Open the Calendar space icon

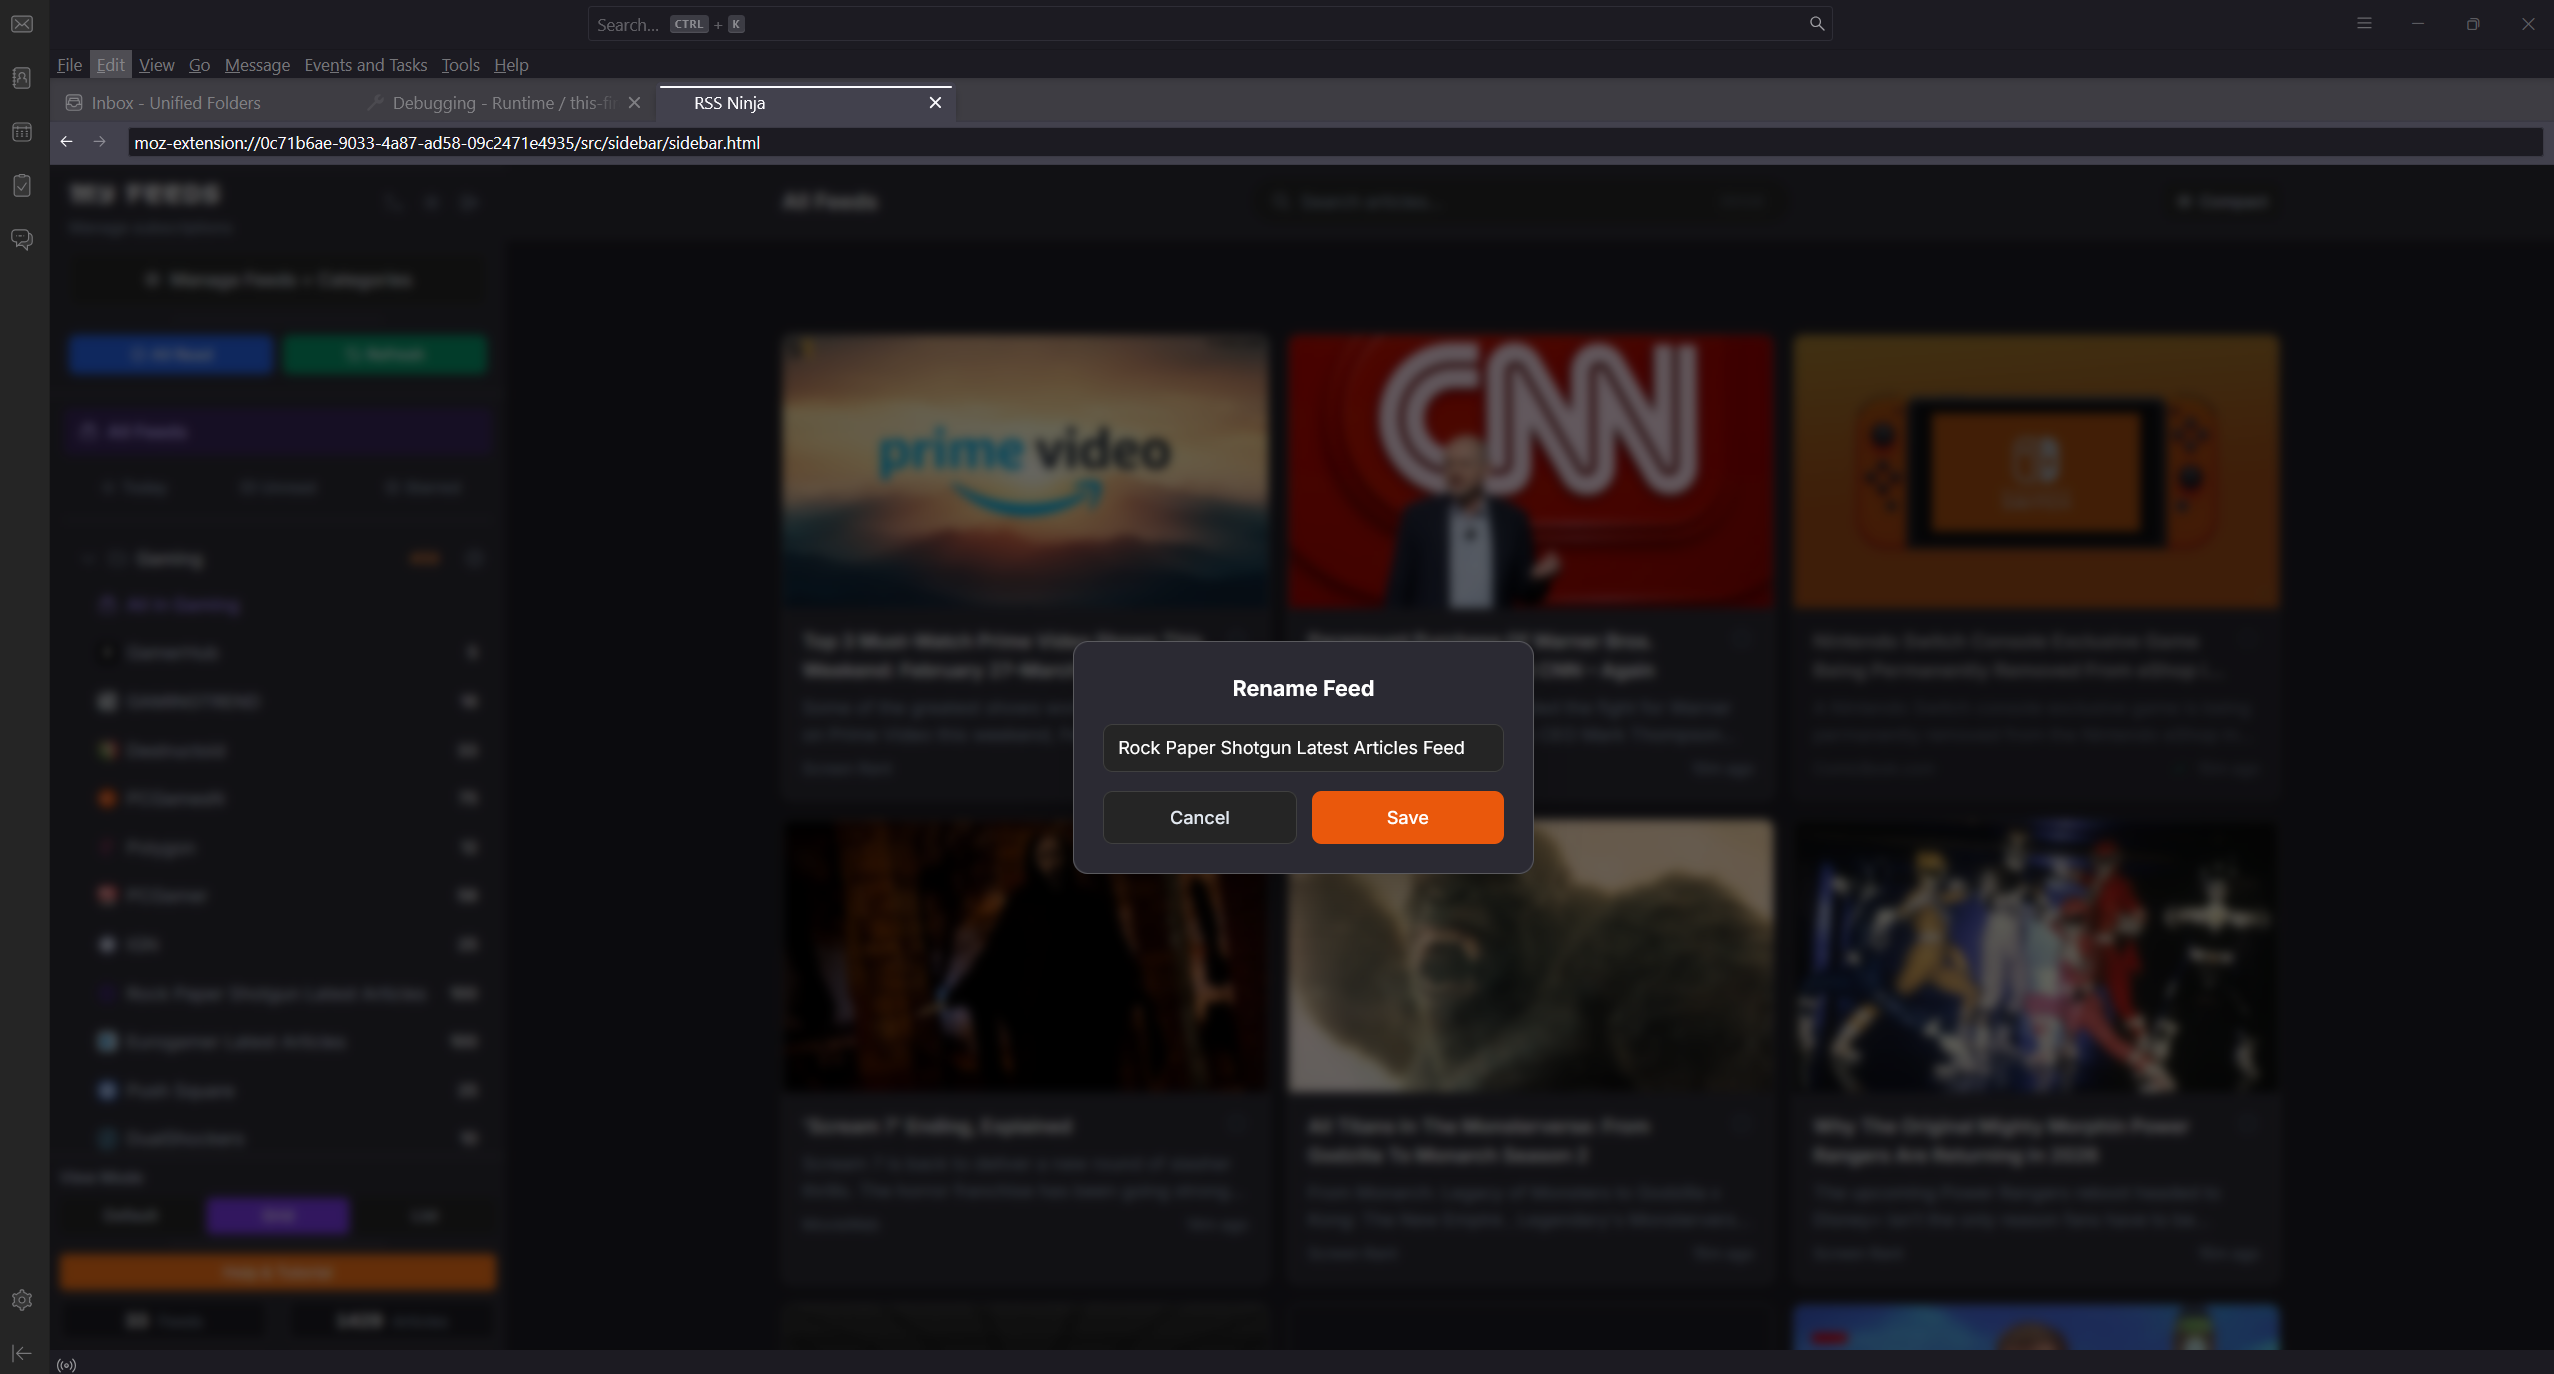point(22,132)
